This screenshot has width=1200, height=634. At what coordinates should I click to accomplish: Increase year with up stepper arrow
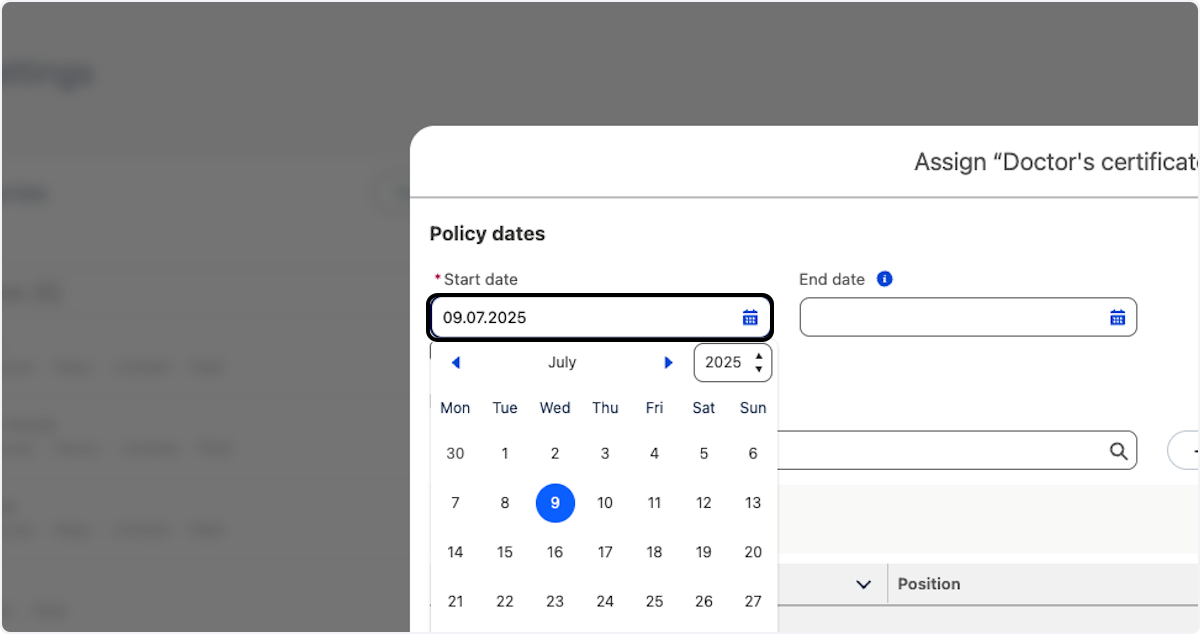click(x=759, y=356)
